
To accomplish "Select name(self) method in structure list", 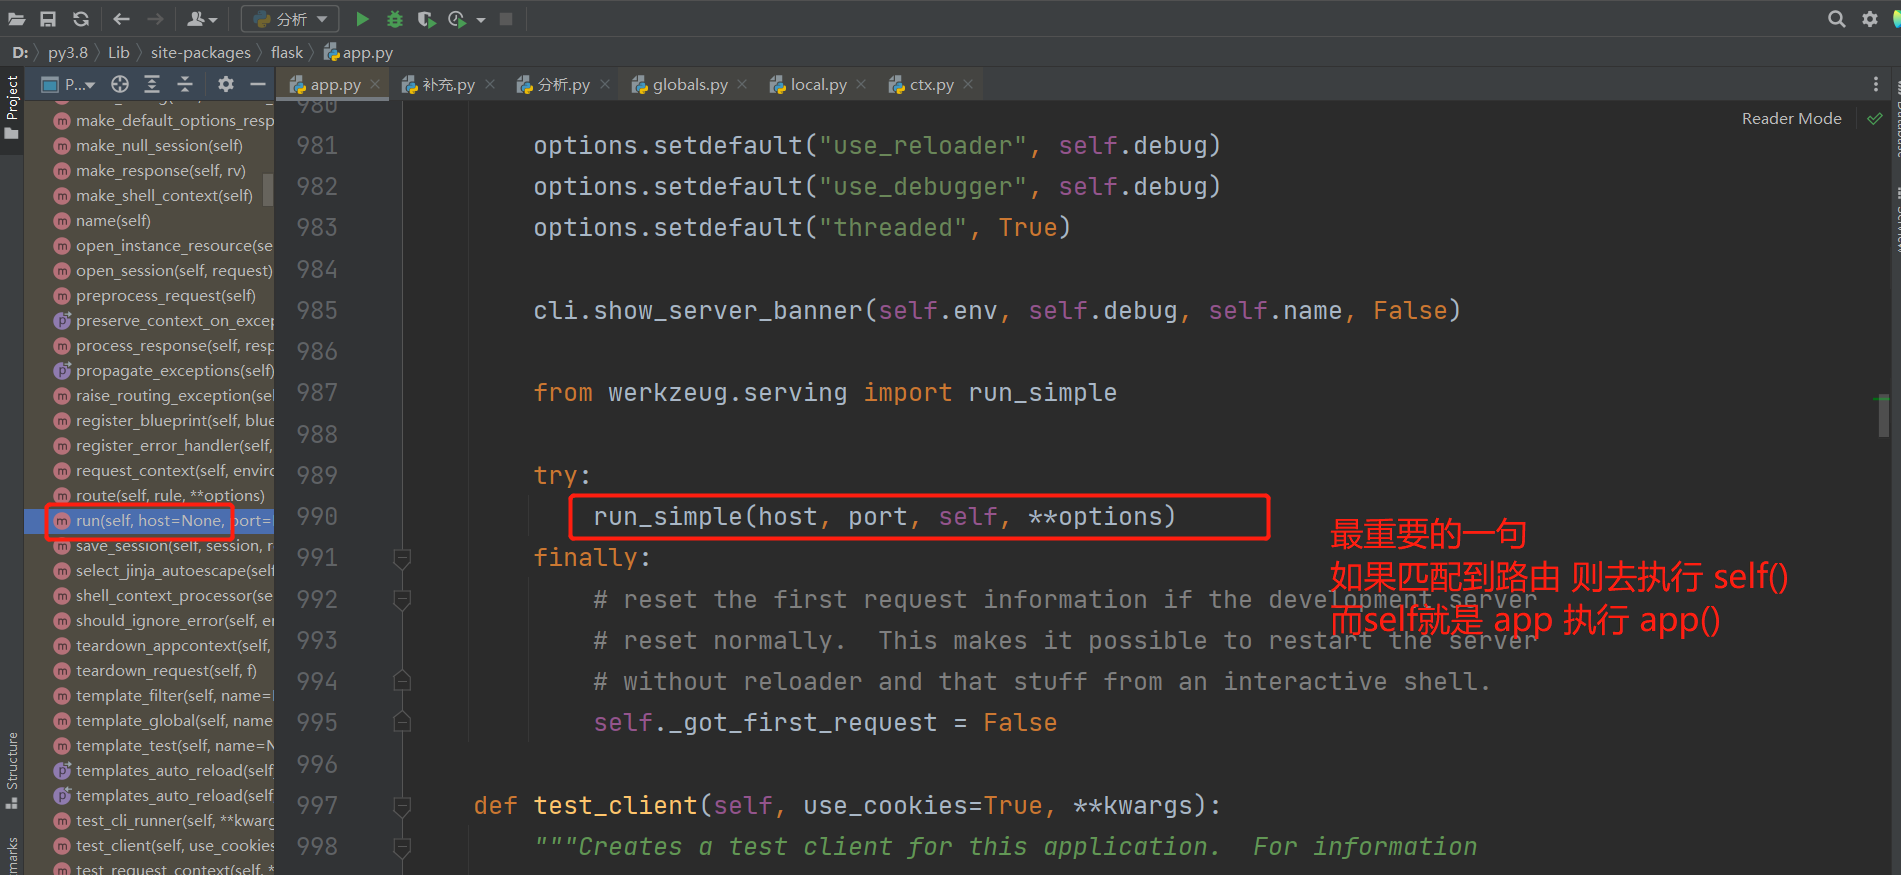I will pyautogui.click(x=113, y=220).
